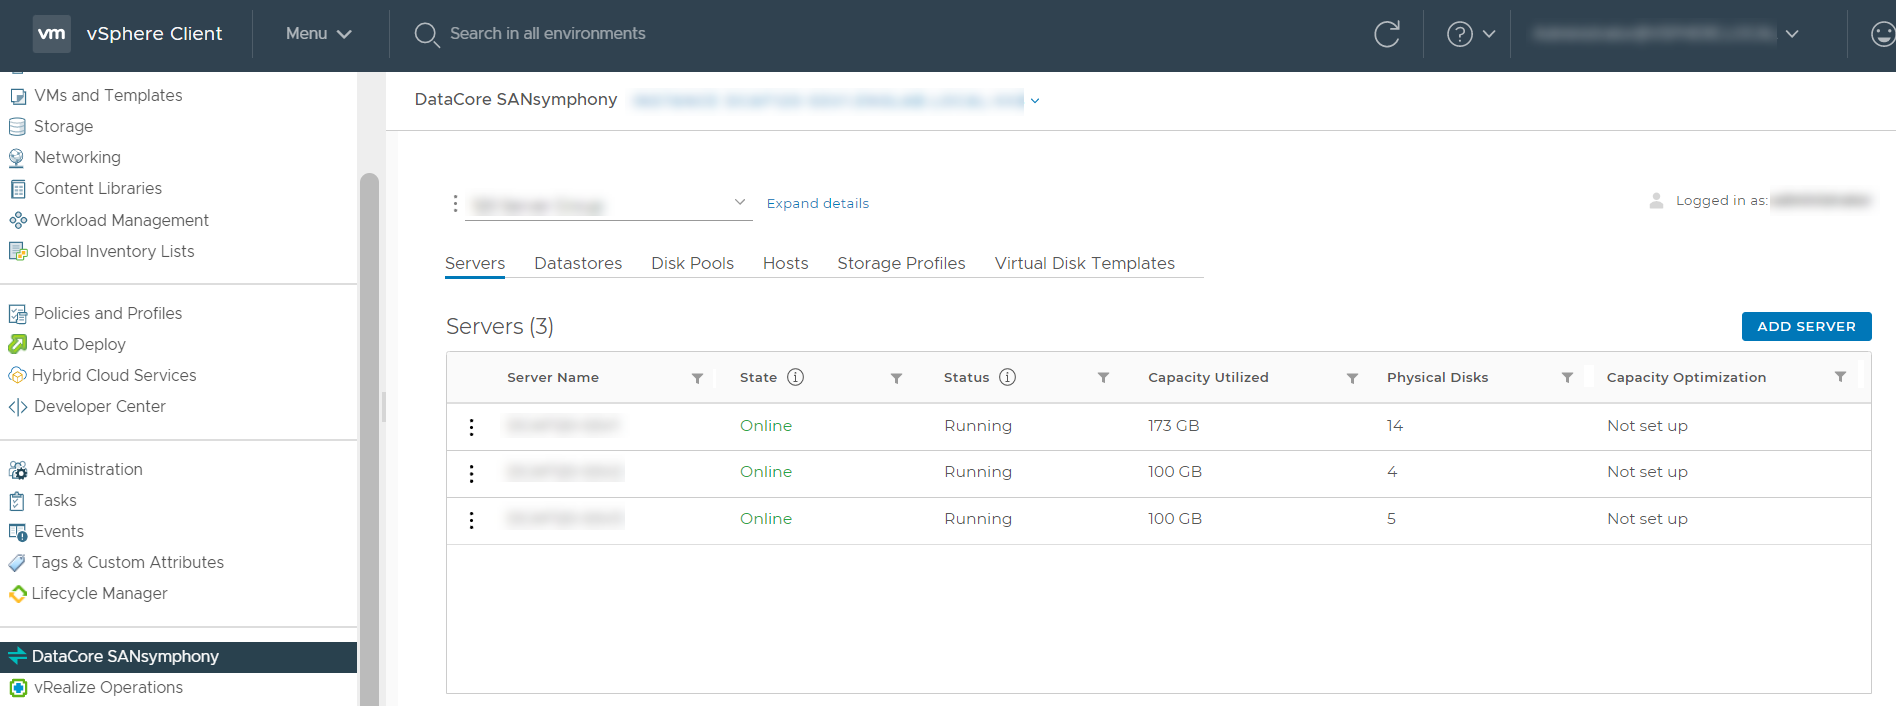Open the user account dropdown arrow
The image size is (1896, 706).
pyautogui.click(x=1792, y=34)
